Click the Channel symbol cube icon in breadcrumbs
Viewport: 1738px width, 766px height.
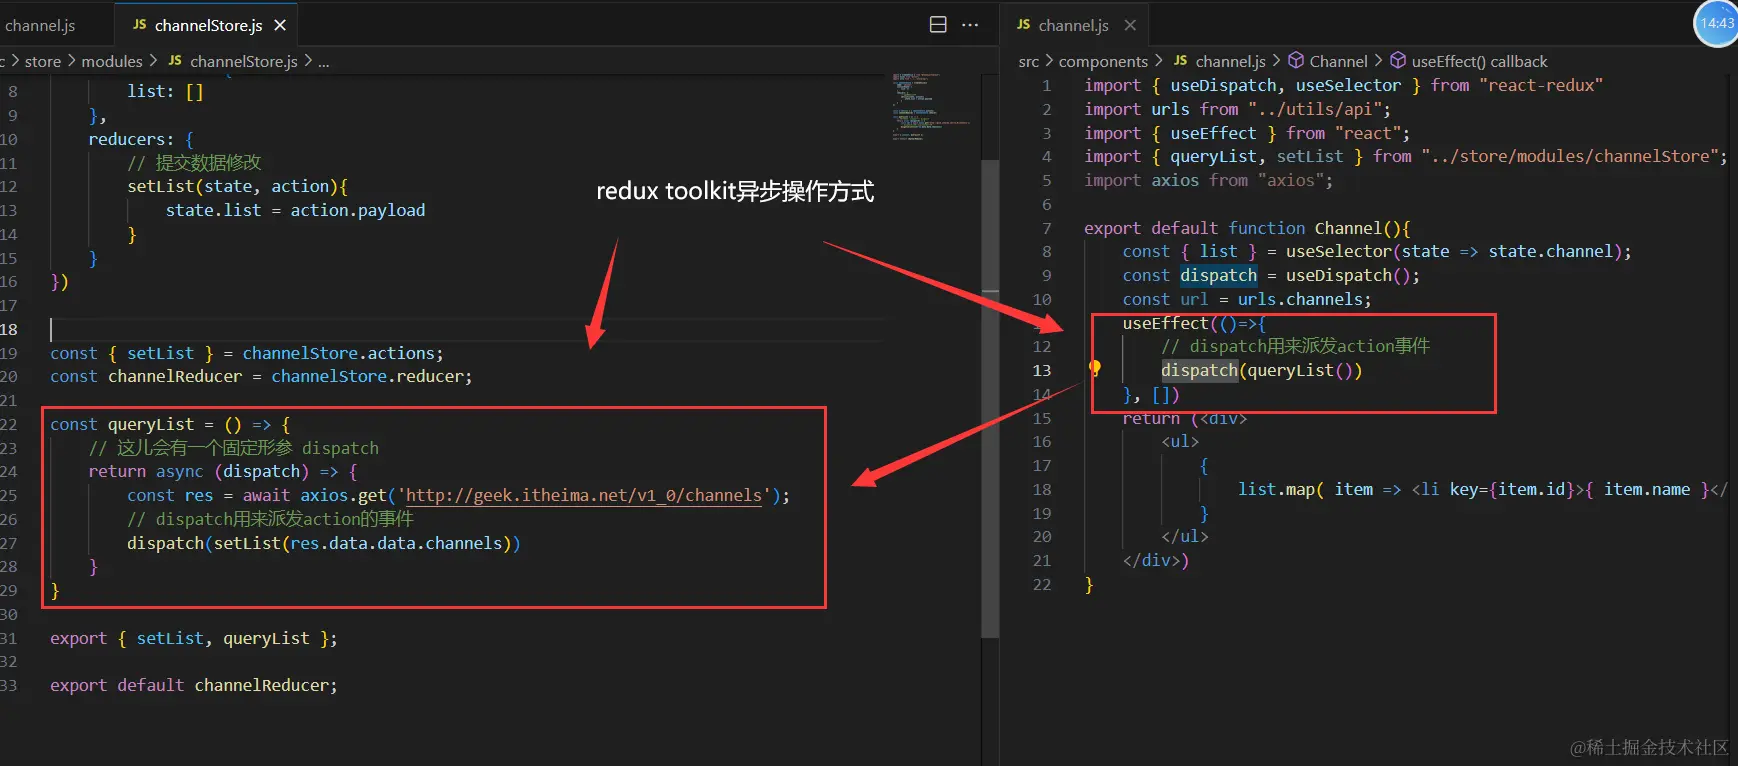click(1296, 61)
